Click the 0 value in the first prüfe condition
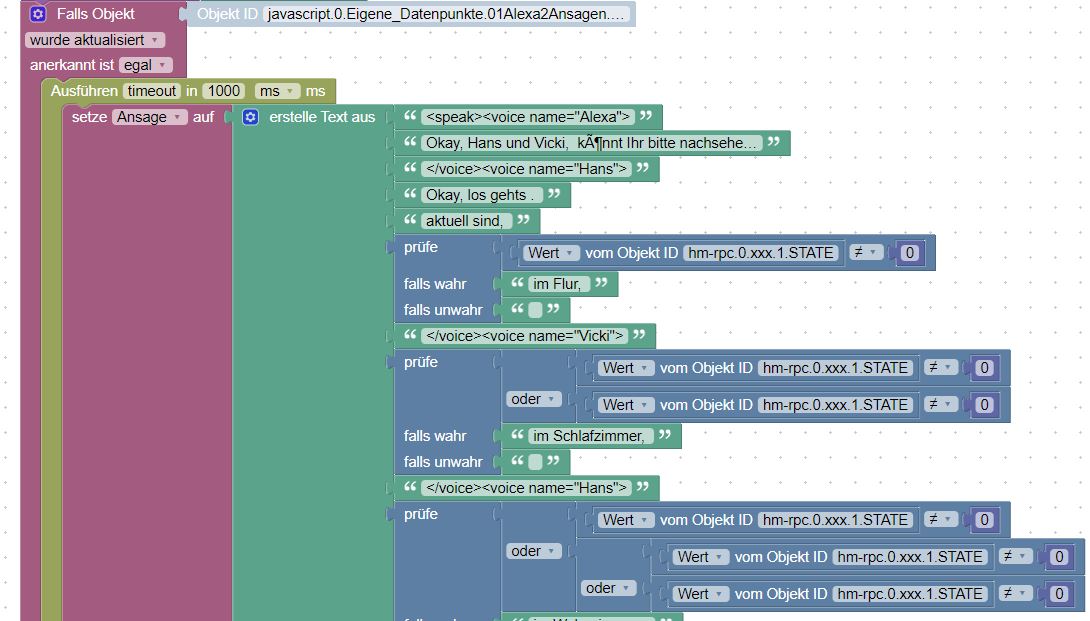Screen dimensions: 1090x621 click(909, 253)
